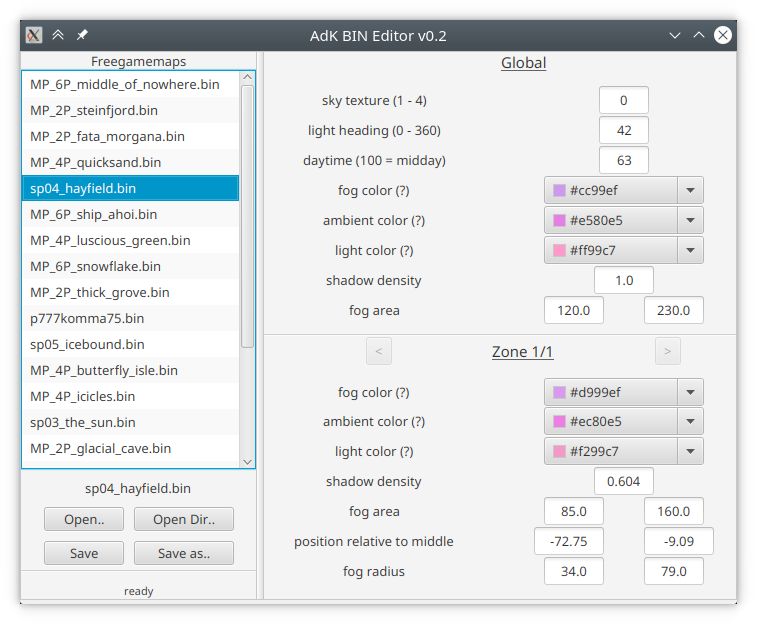Go to previous zone with < arrow

(x=379, y=351)
